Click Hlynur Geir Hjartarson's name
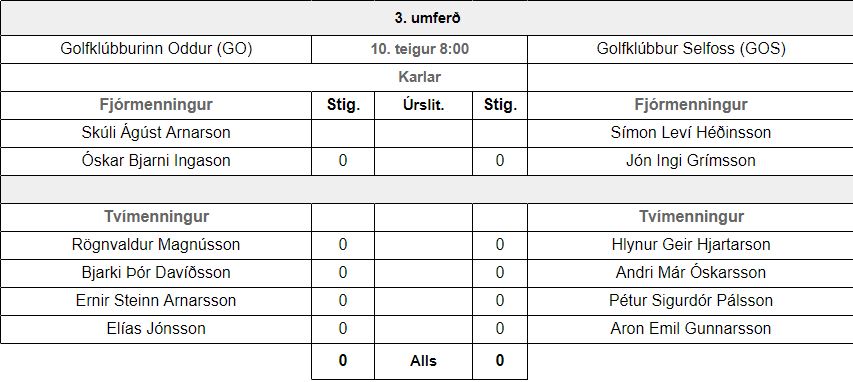The image size is (853, 382). click(691, 245)
